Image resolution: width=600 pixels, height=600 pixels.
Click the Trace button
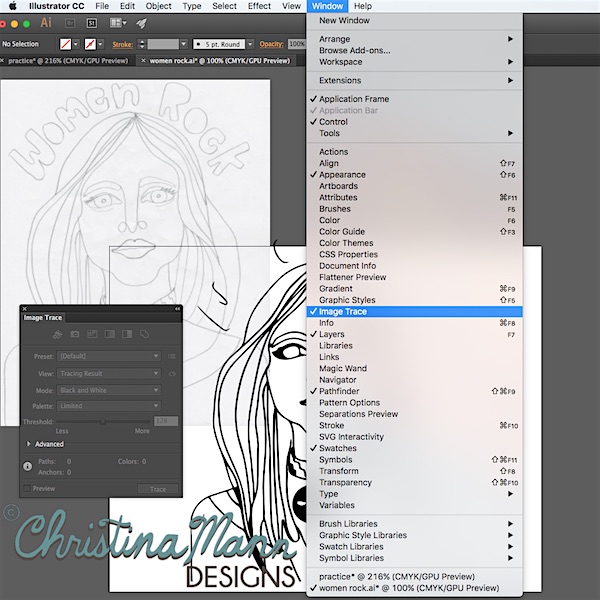[x=158, y=489]
